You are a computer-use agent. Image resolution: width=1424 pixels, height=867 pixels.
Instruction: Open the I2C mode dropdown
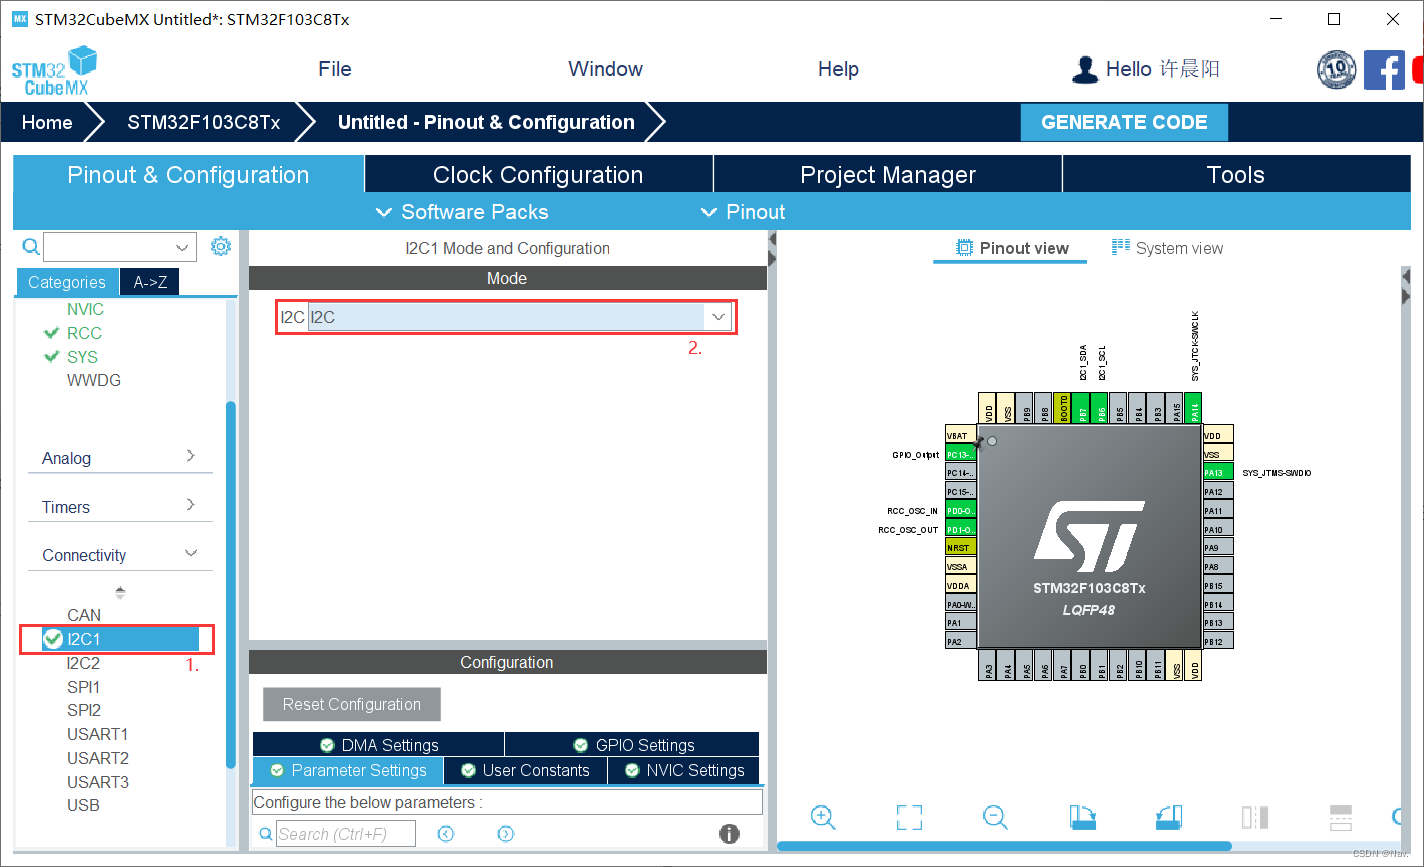(718, 317)
